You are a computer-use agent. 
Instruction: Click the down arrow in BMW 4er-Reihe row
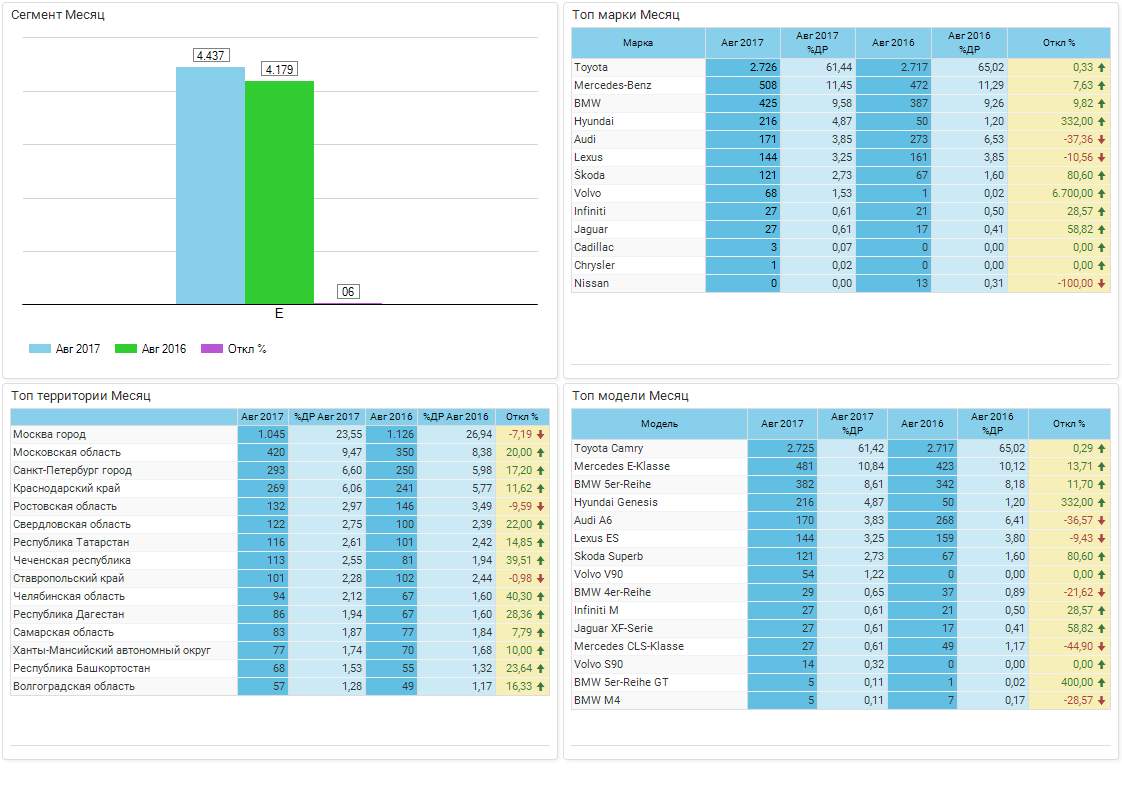1101,593
